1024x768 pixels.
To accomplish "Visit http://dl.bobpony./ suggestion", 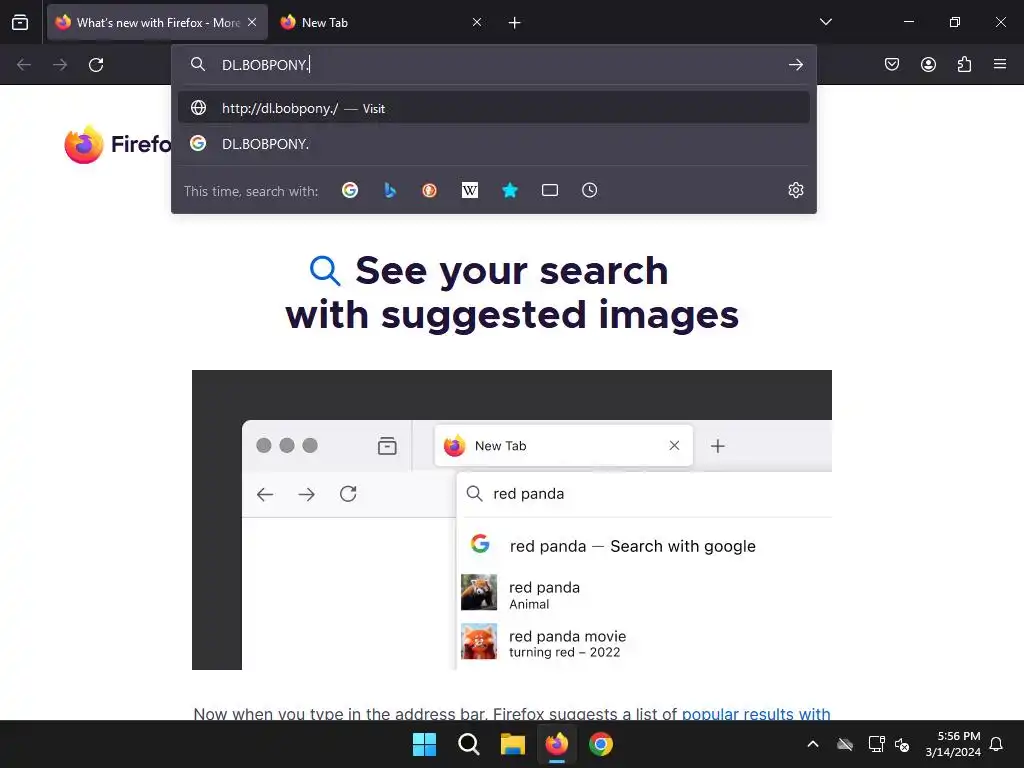I will pyautogui.click(x=494, y=108).
